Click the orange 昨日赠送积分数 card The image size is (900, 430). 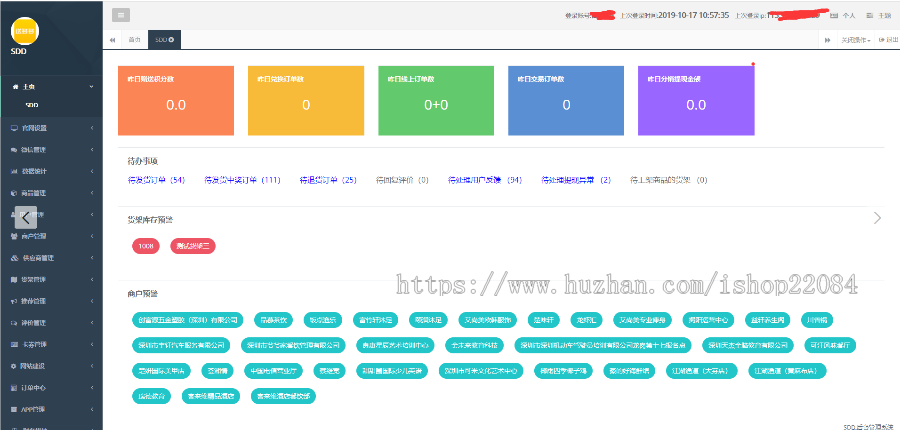tap(176, 100)
